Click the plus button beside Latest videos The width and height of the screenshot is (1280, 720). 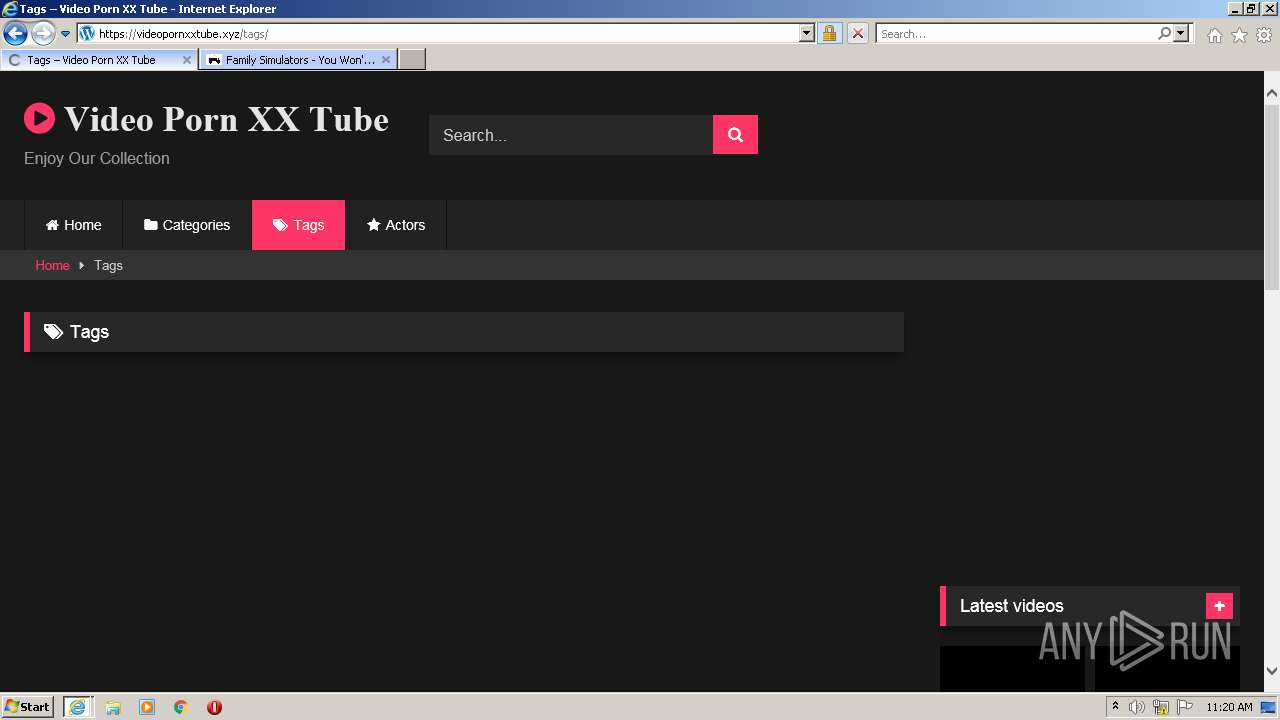pos(1219,606)
